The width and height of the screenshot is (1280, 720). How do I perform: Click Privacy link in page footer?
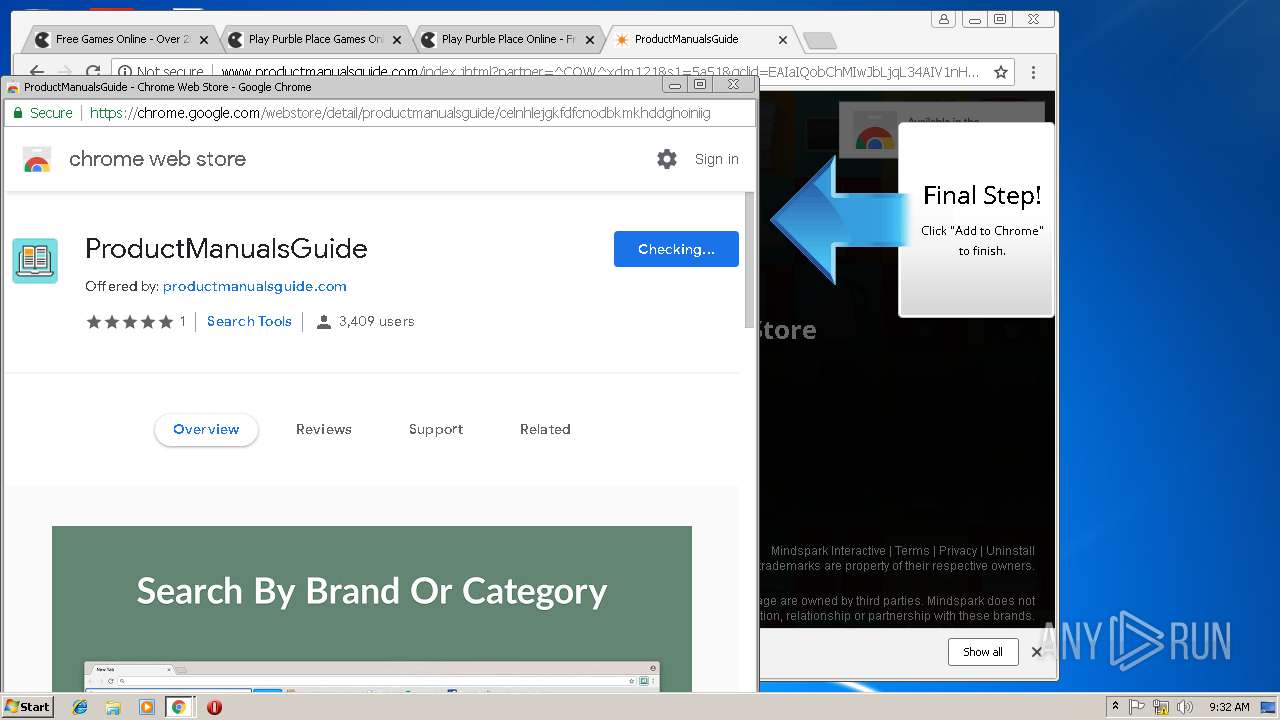958,551
